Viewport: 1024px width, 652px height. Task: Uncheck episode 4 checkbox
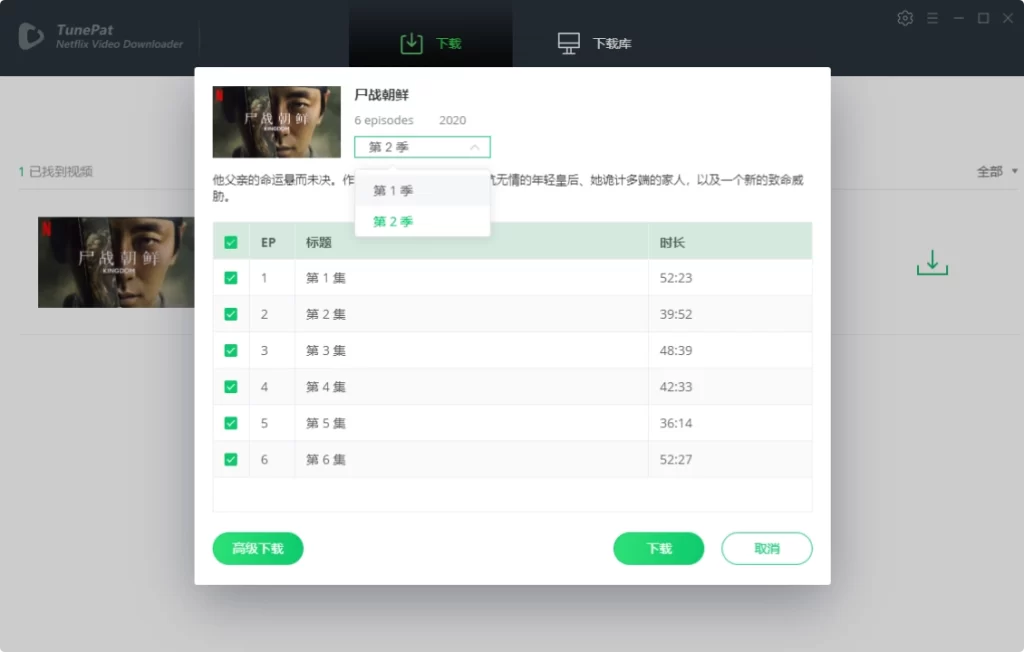point(231,387)
